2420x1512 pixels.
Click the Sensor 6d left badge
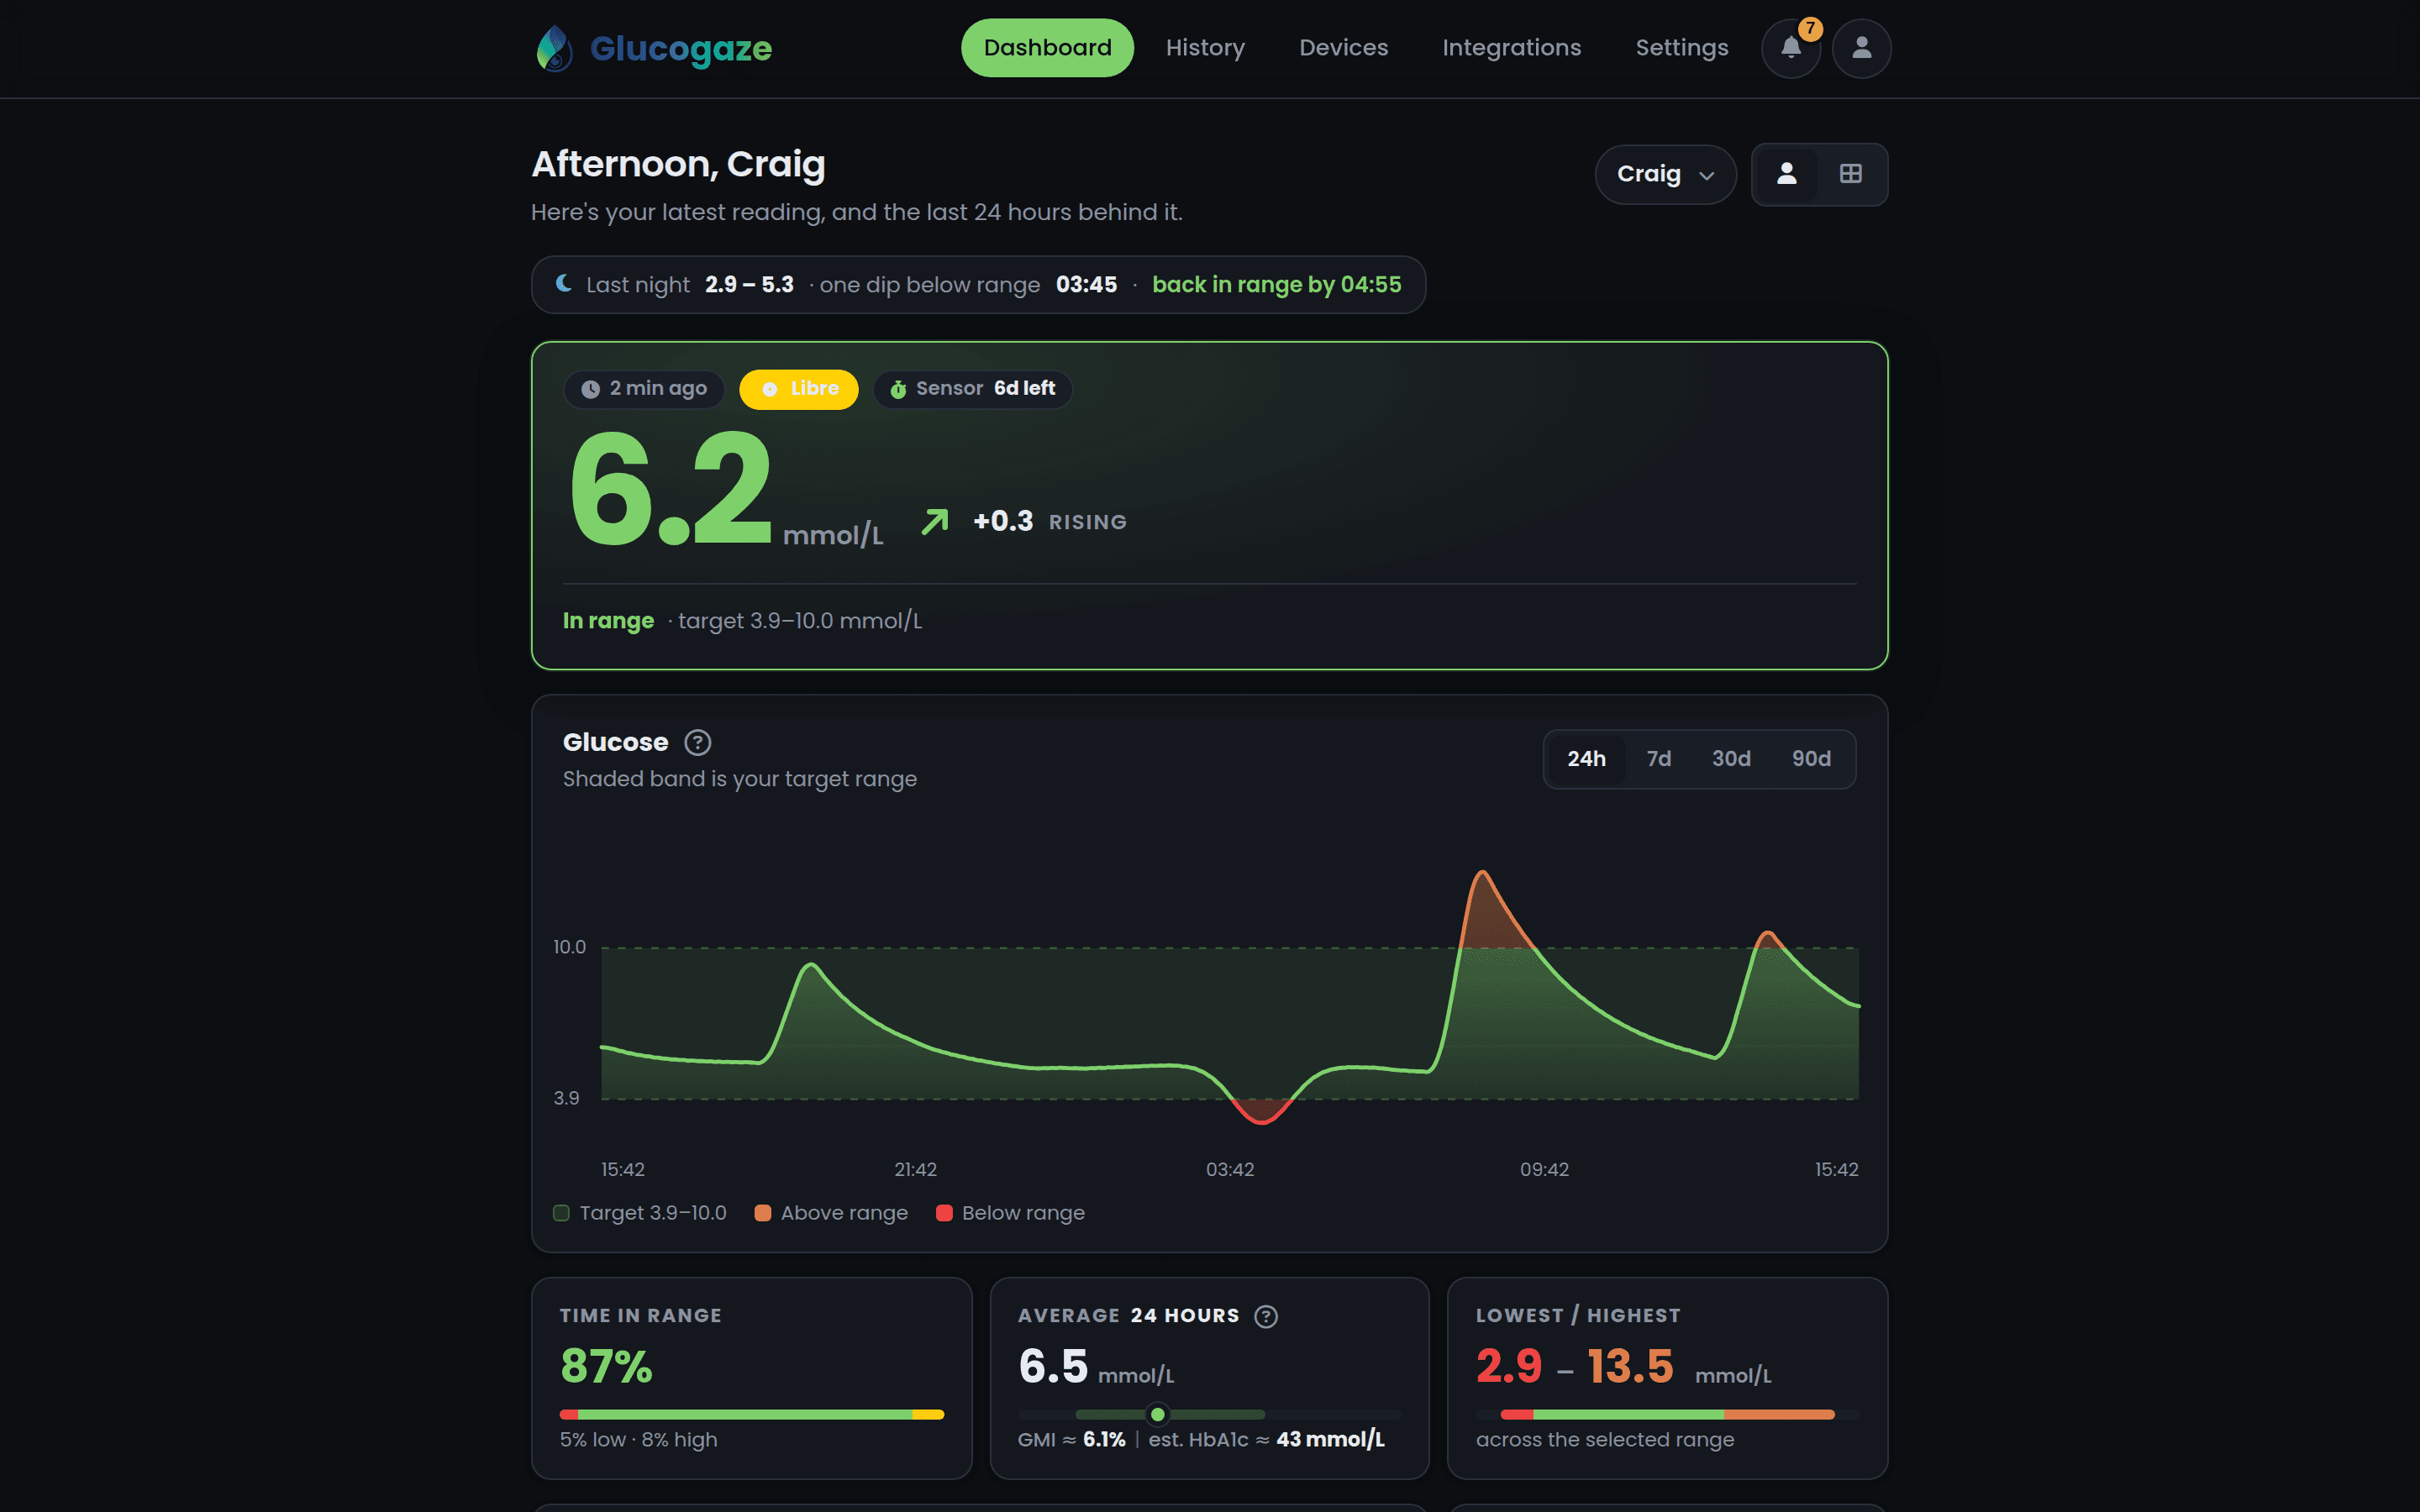pos(973,389)
